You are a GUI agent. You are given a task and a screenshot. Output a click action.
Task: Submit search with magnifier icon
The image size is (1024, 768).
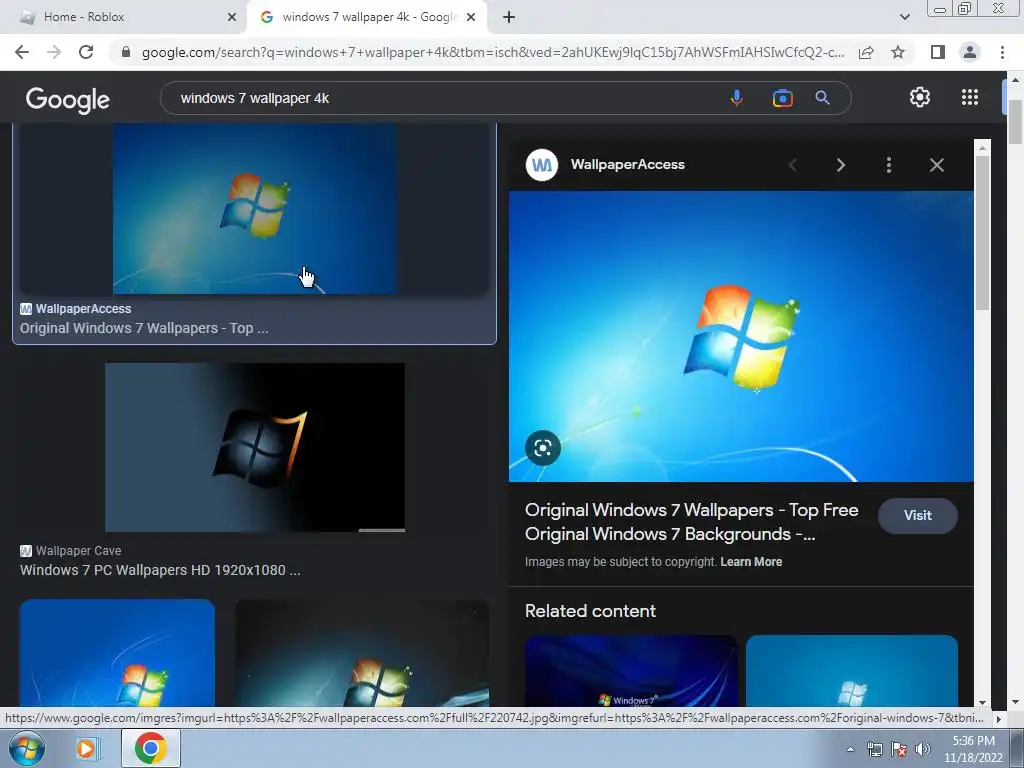pyautogui.click(x=822, y=98)
